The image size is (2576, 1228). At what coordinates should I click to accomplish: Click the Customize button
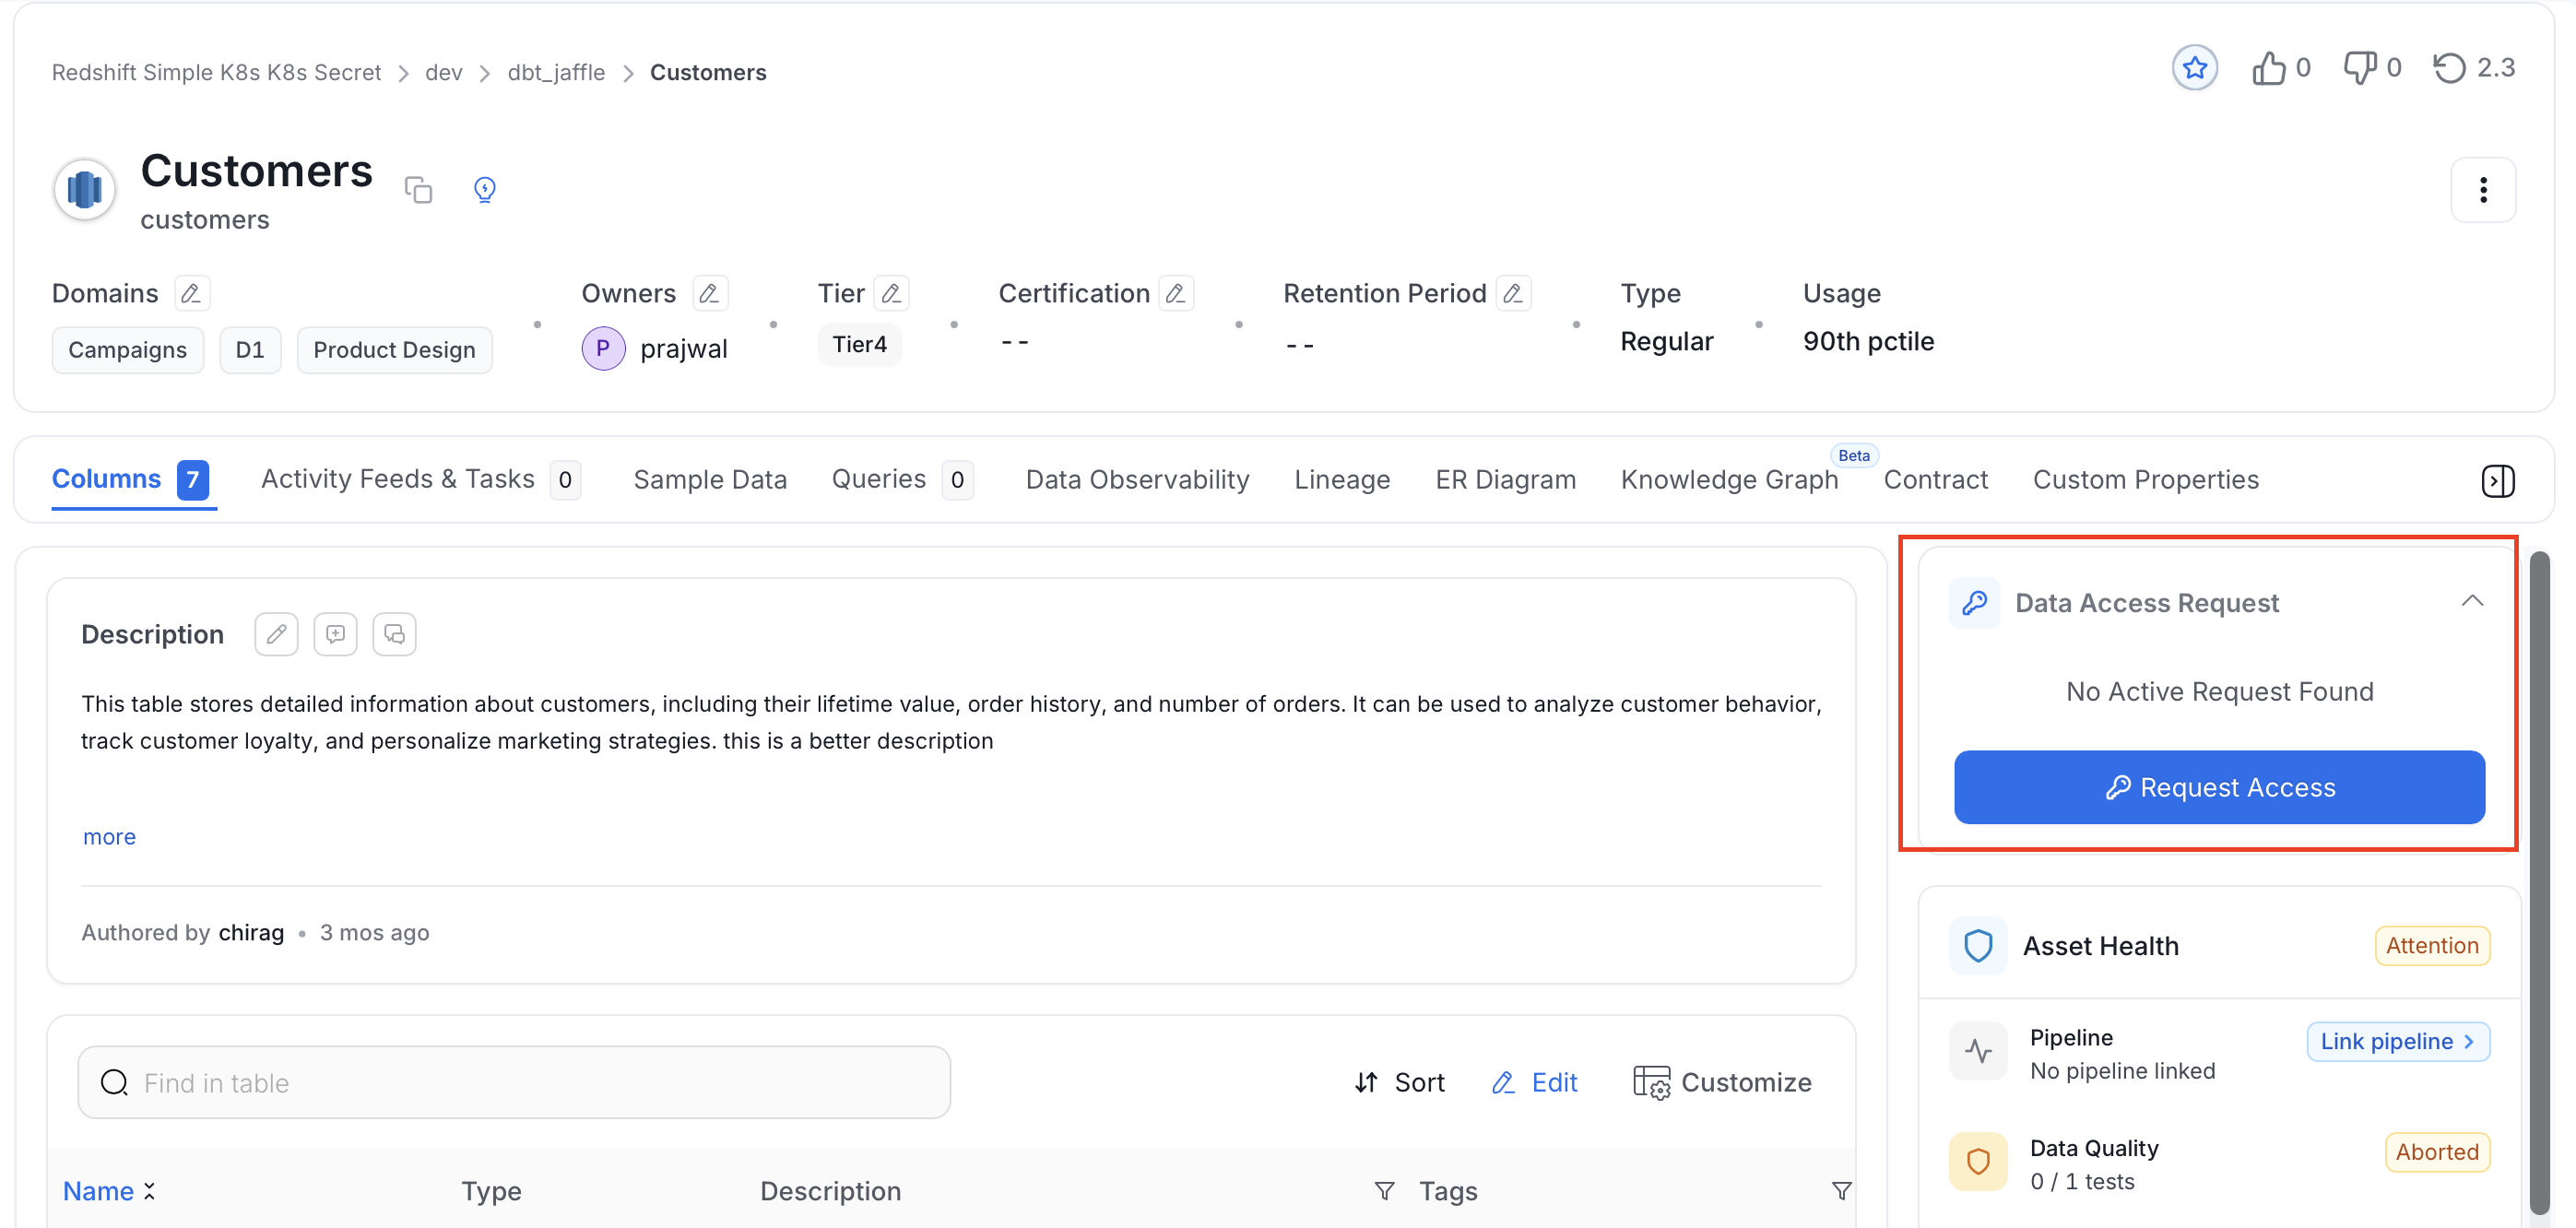pos(1722,1083)
